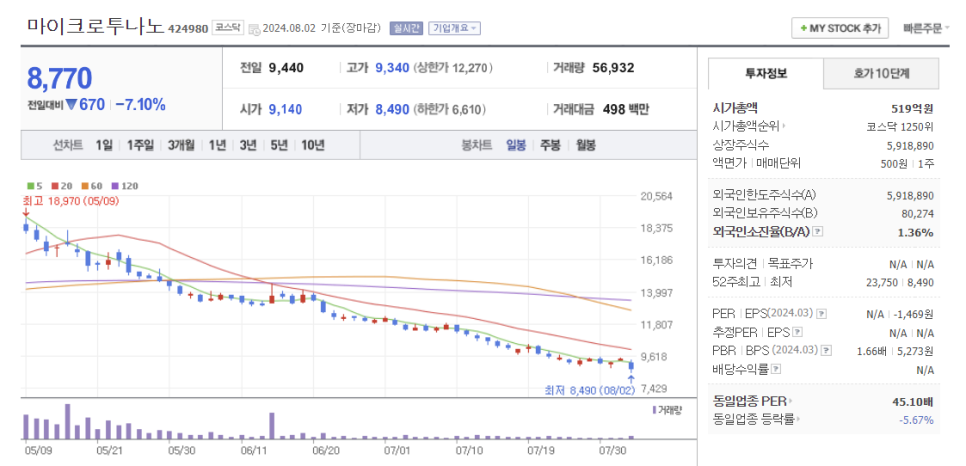
Task: Switch to the 투자정보 tab
Action: coord(766,73)
